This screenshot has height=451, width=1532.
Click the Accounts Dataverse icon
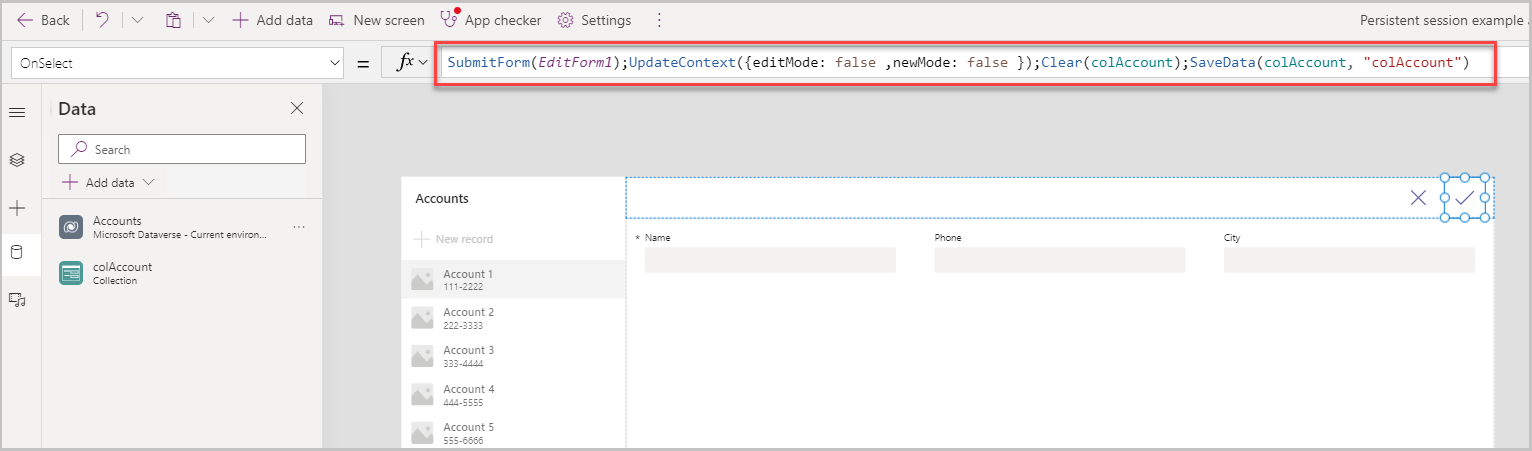71,227
